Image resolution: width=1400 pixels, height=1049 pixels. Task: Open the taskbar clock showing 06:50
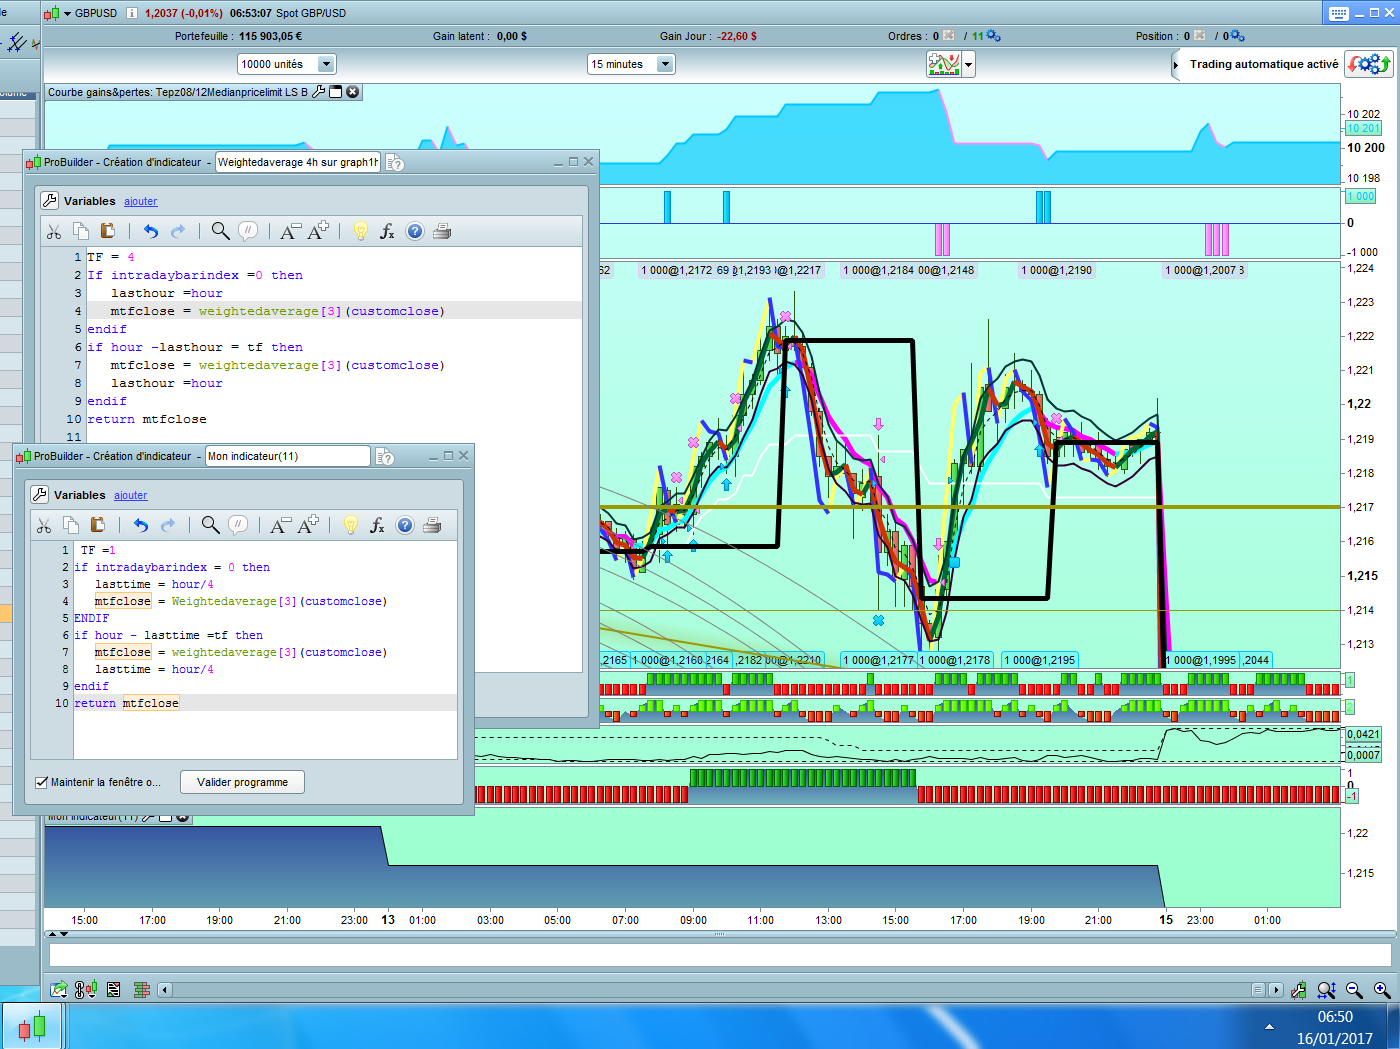pyautogui.click(x=1335, y=1027)
